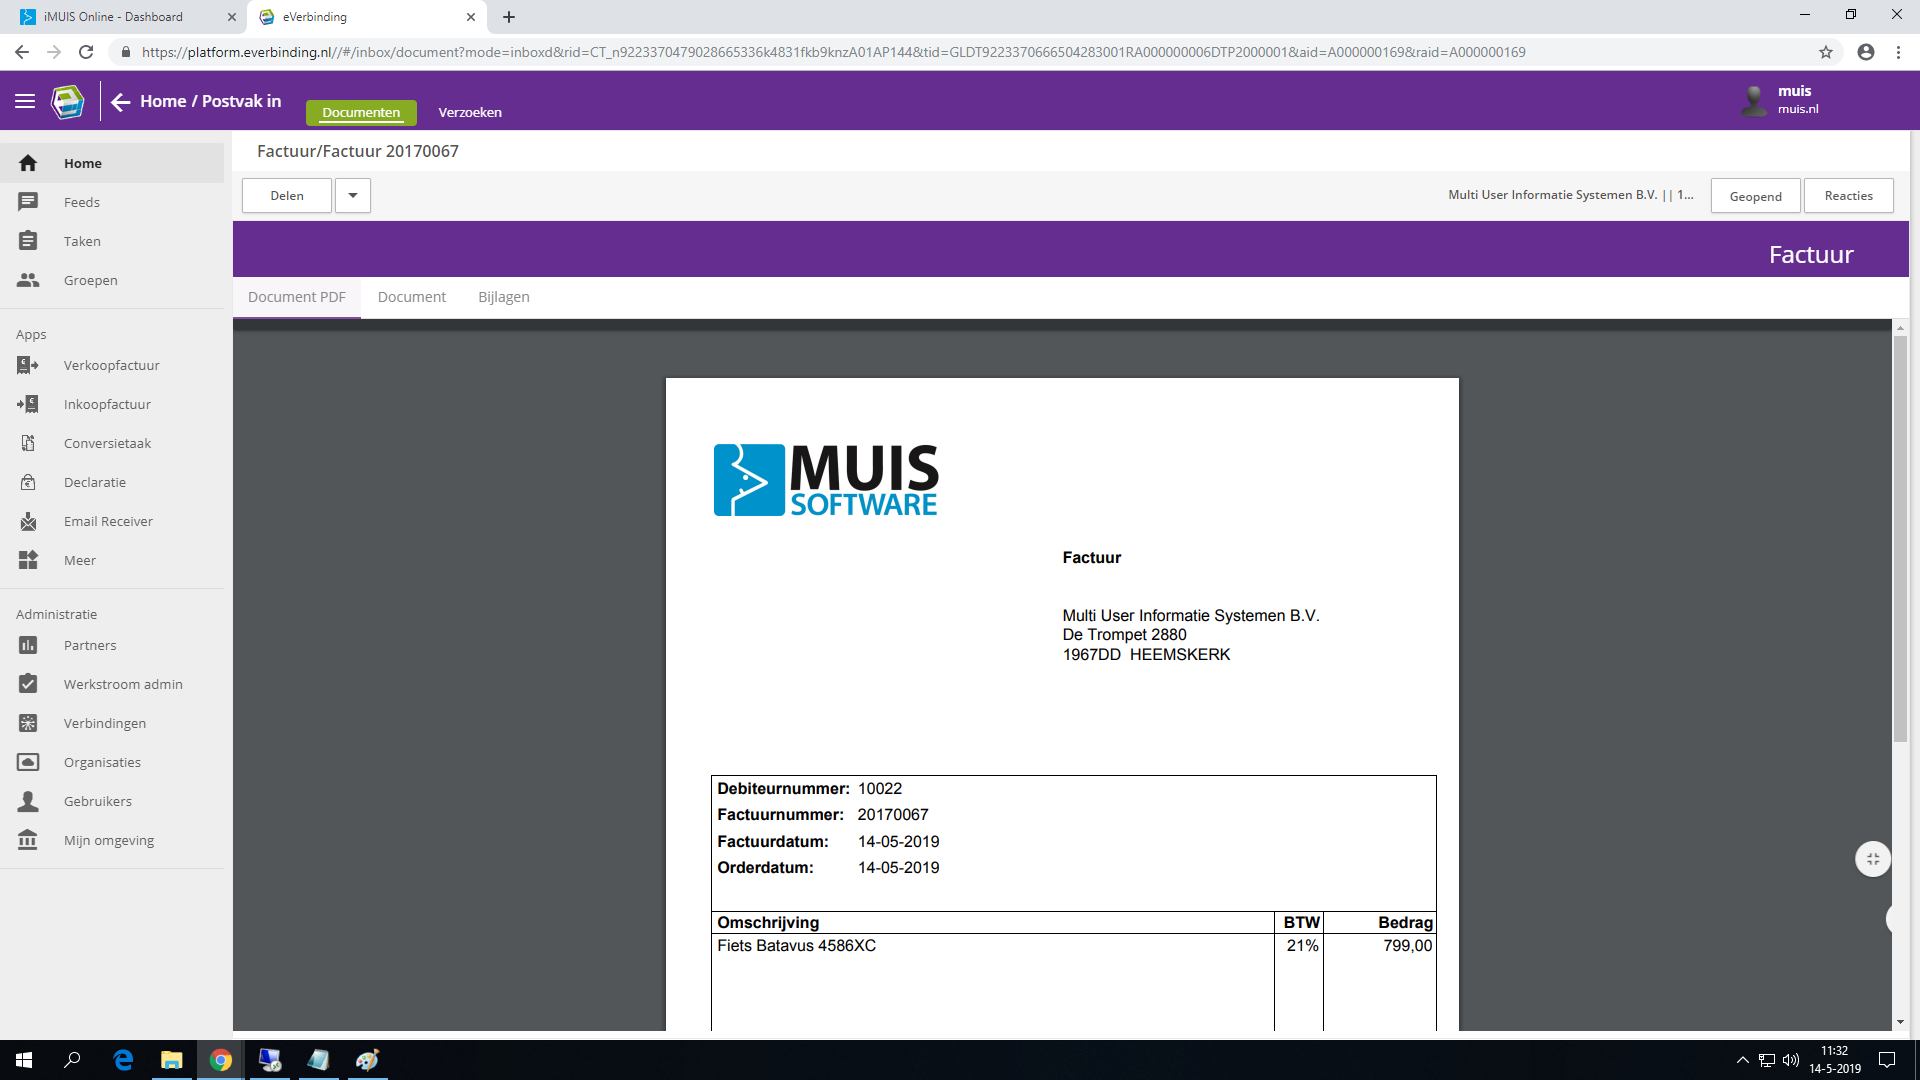Open Inkoopfactuur app in sidebar
The image size is (1920, 1080).
click(x=107, y=405)
